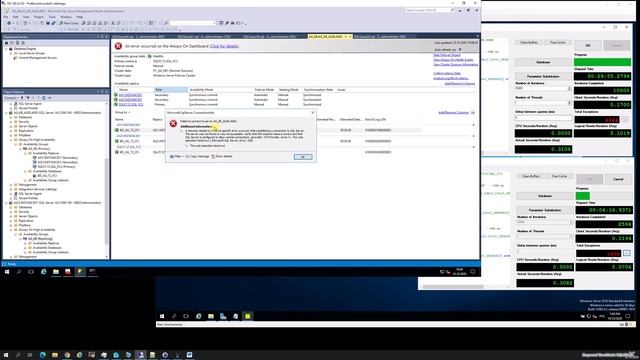Open View Cluster Quorum Information link

point(456,64)
